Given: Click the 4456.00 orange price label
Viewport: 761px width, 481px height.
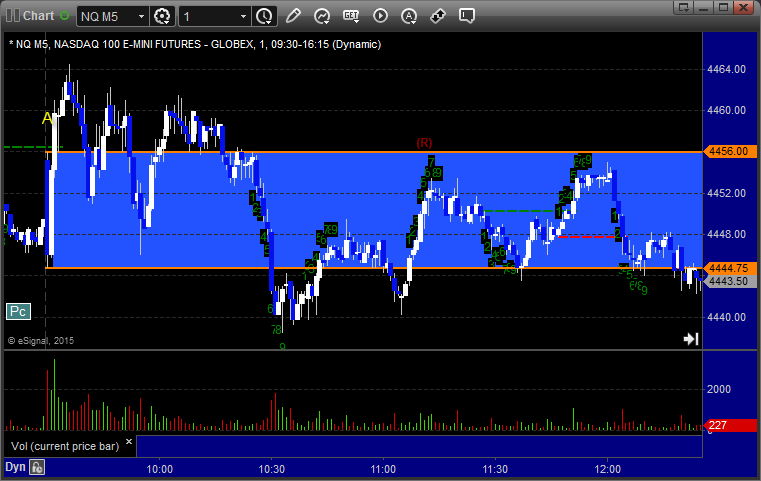Looking at the screenshot, I should (729, 151).
